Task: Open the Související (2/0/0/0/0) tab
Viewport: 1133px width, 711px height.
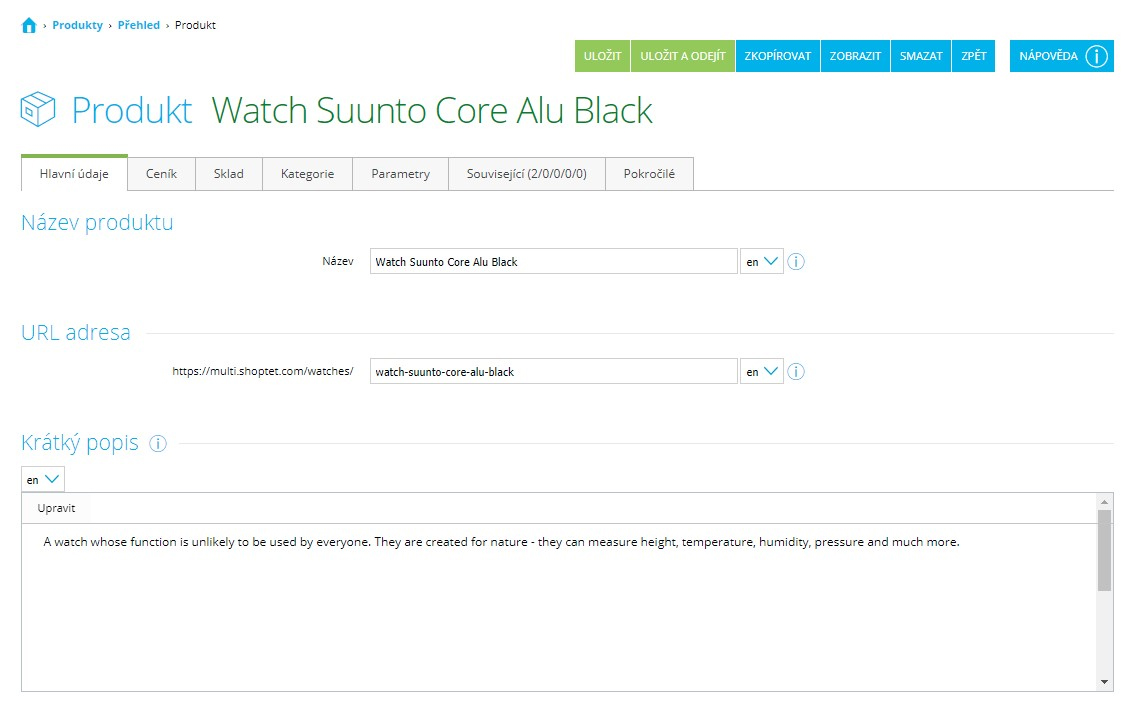Action: pos(527,174)
